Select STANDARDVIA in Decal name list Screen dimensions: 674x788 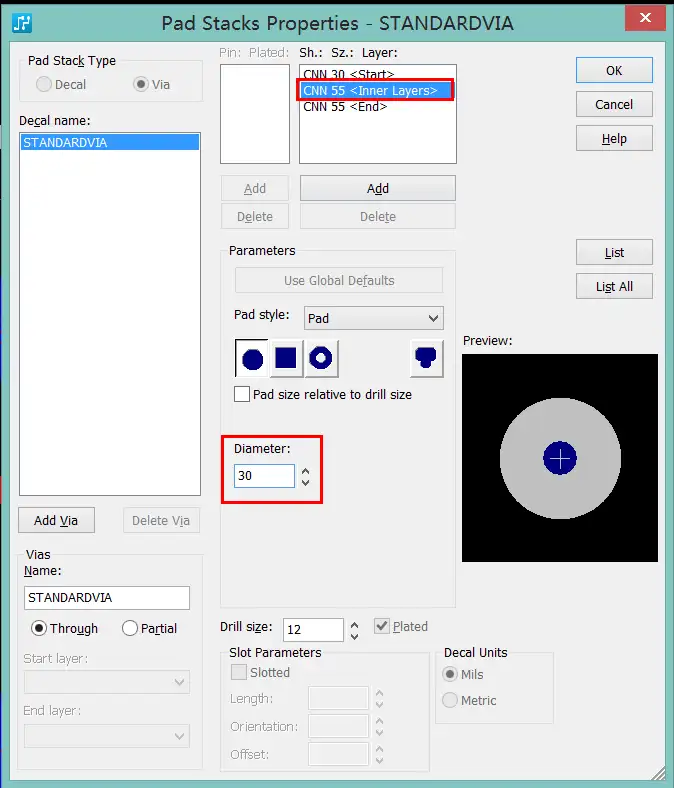click(110, 142)
